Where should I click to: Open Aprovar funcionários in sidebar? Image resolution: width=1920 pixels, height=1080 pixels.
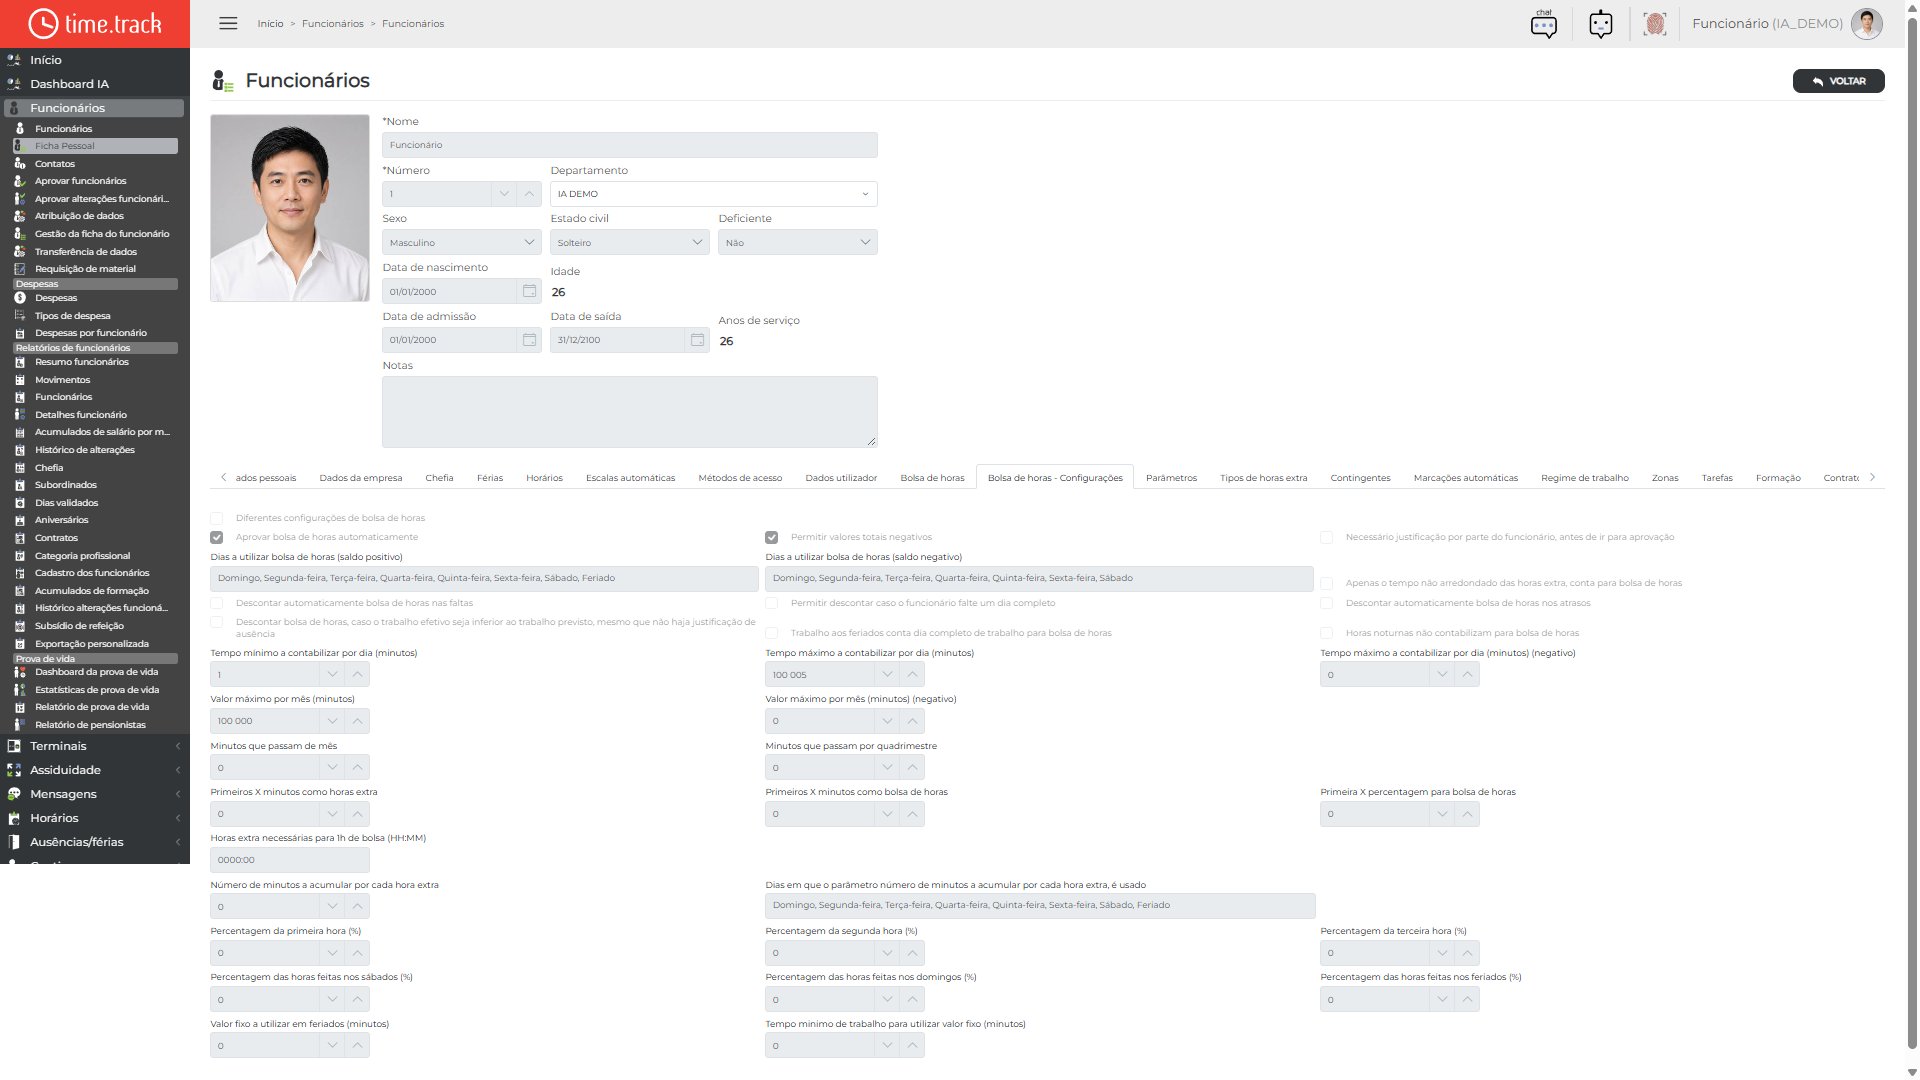pos(81,181)
